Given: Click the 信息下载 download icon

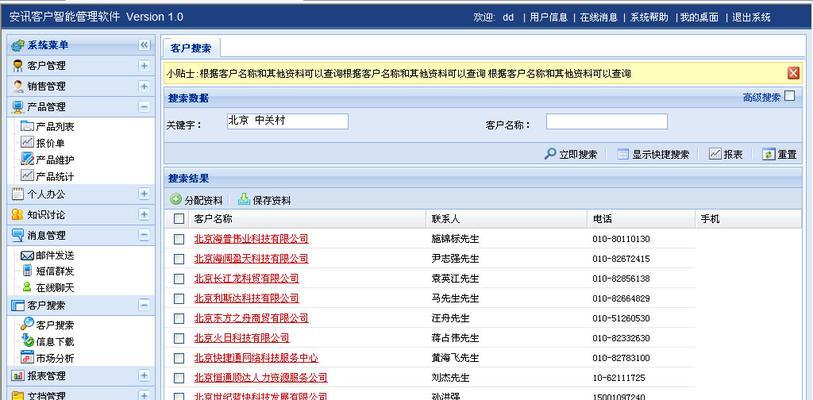Looking at the screenshot, I should (27, 340).
